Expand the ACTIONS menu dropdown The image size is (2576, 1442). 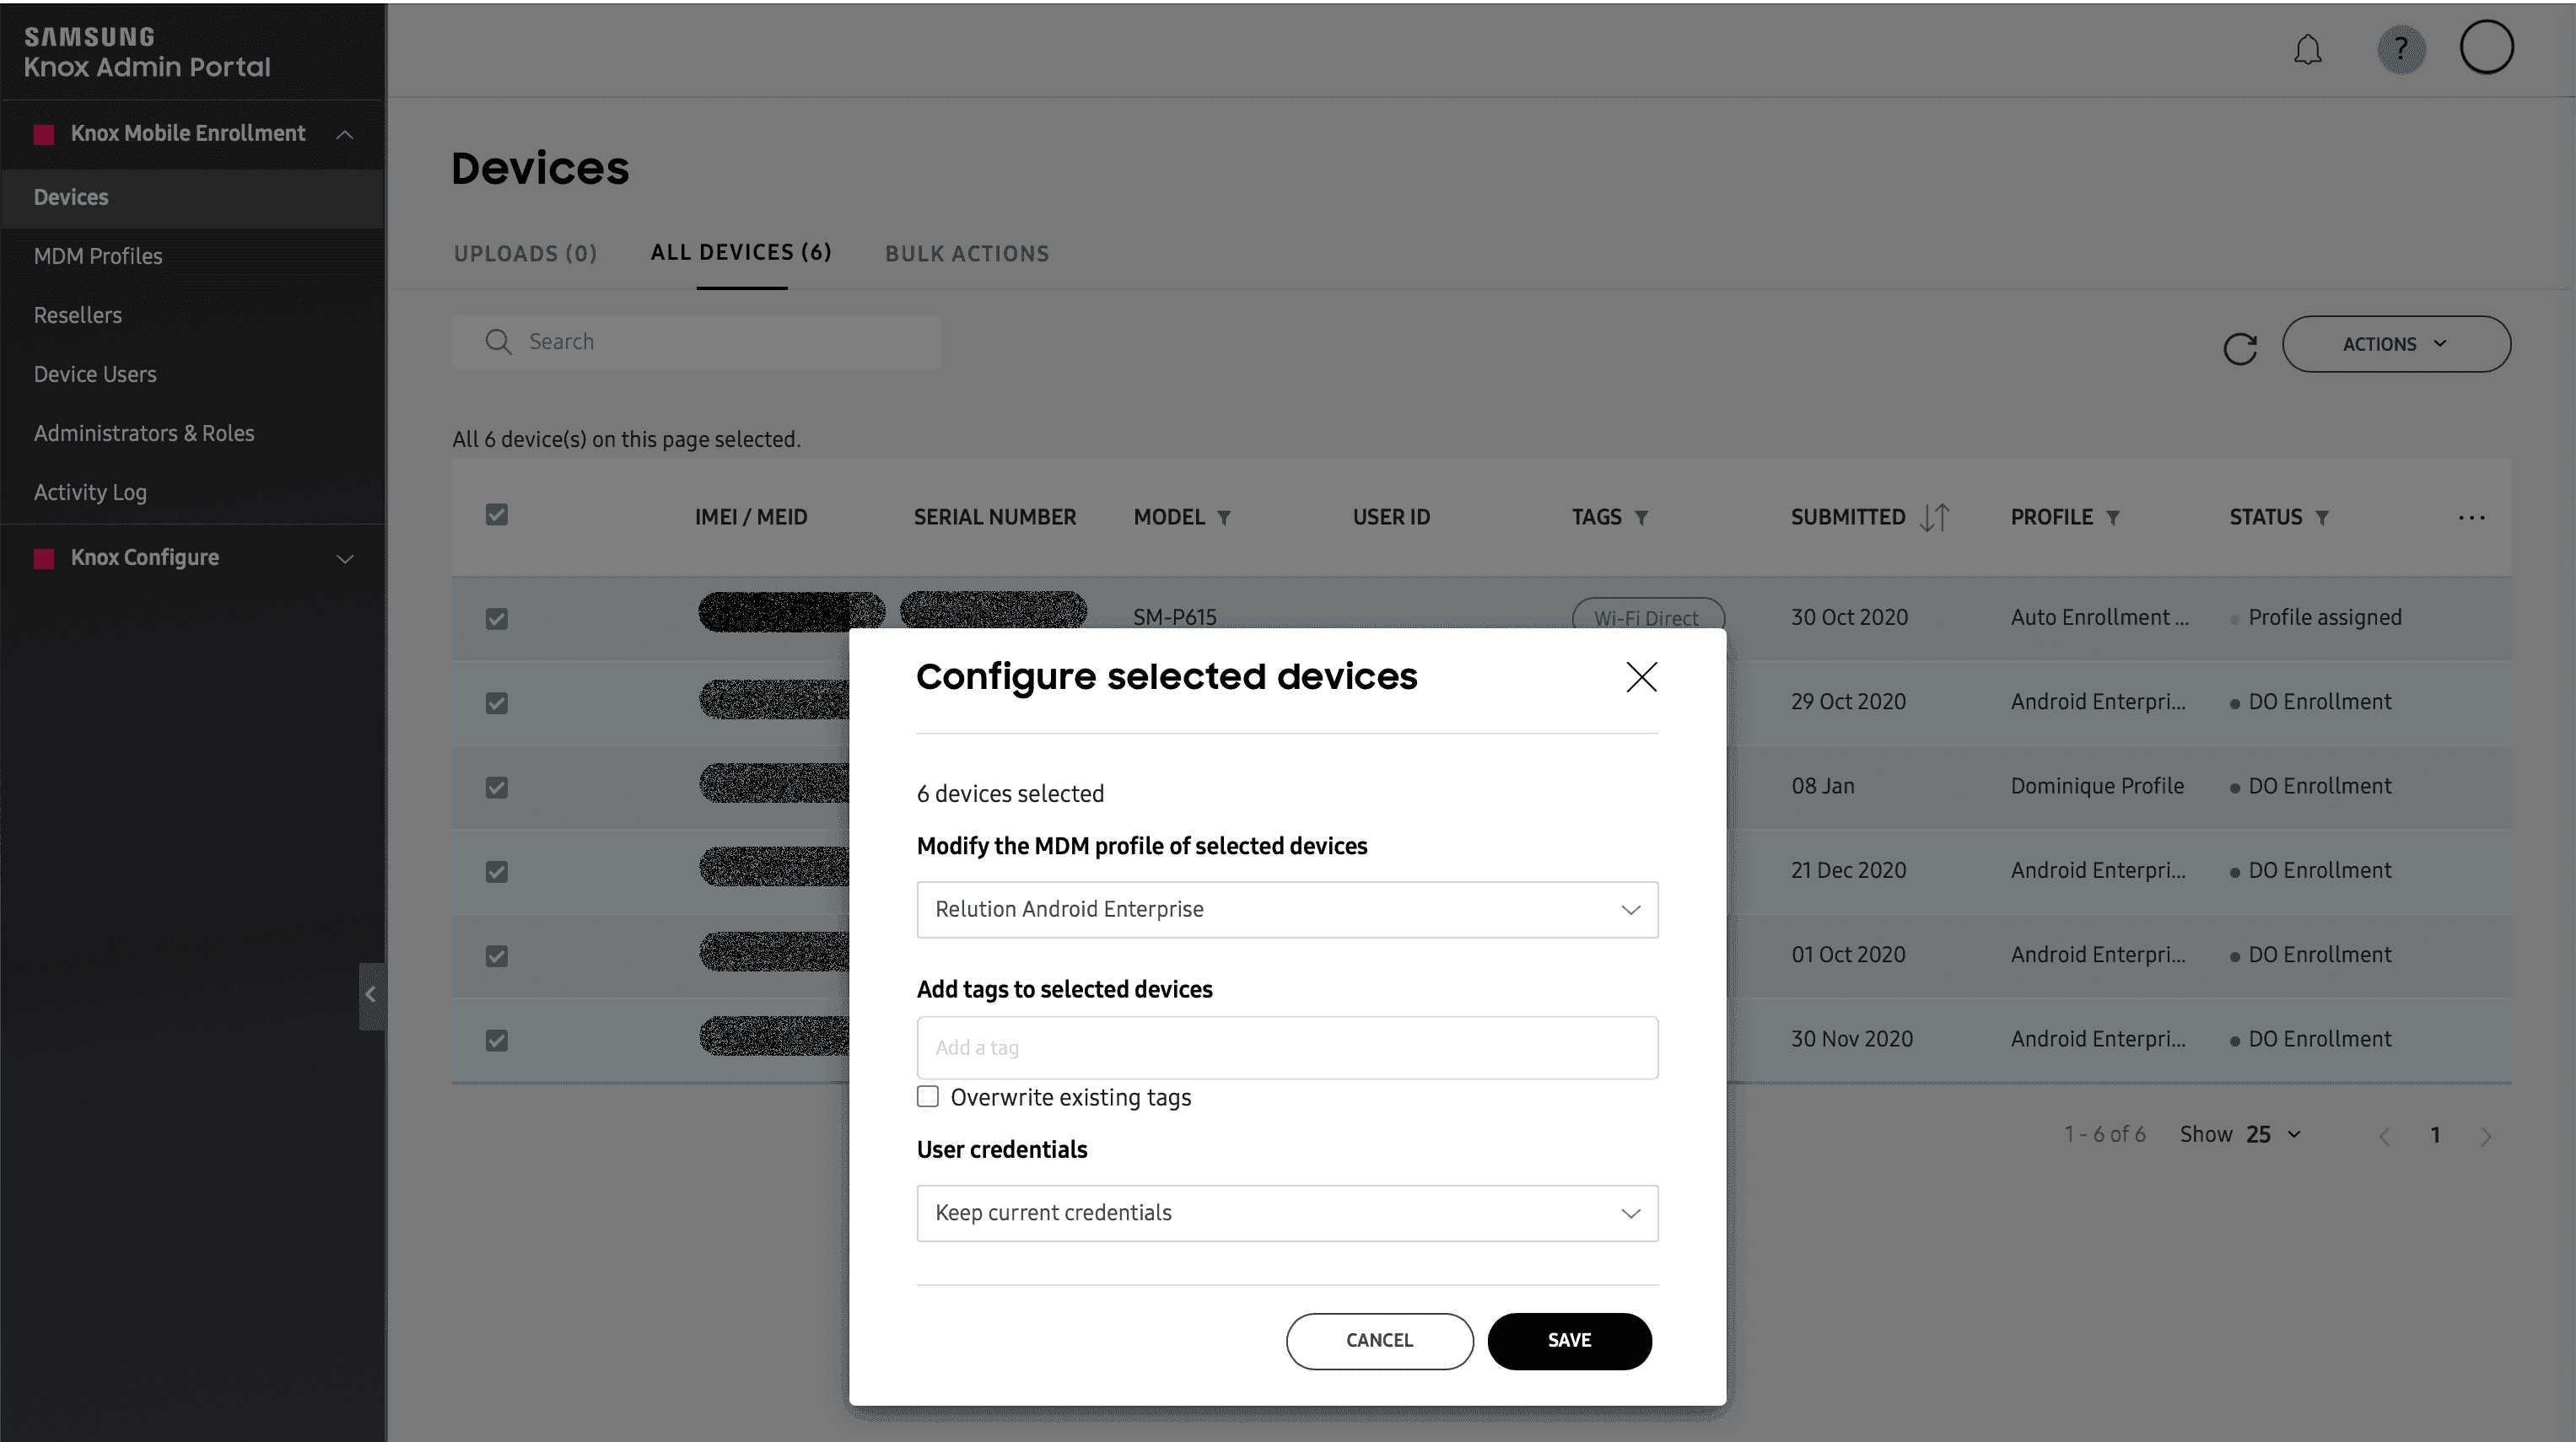pyautogui.click(x=2397, y=343)
